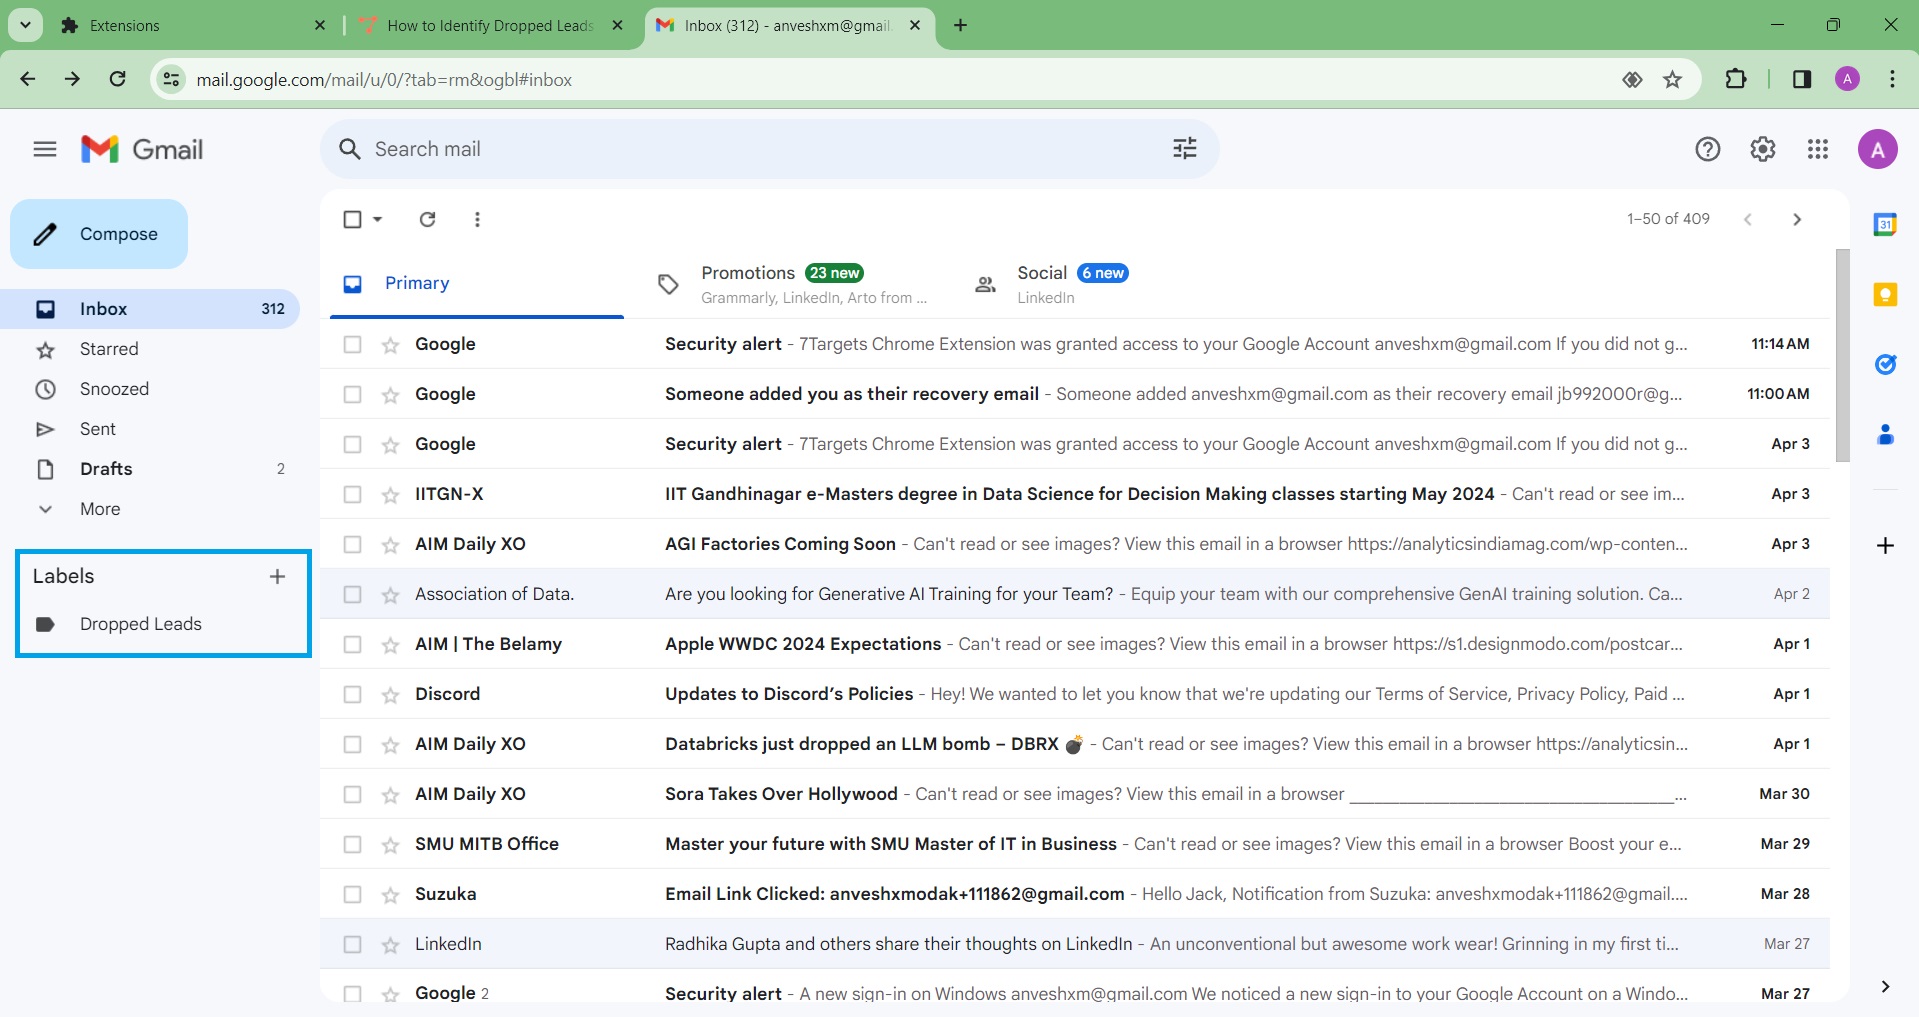This screenshot has width=1919, height=1017.
Task: Create a new label with plus icon
Action: coord(277,576)
